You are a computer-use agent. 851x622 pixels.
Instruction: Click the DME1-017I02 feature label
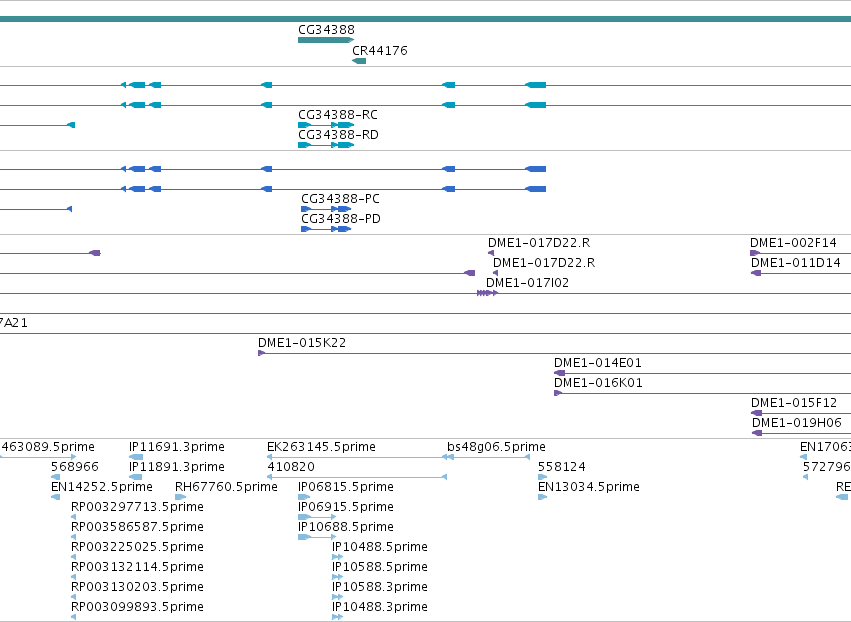tap(527, 283)
